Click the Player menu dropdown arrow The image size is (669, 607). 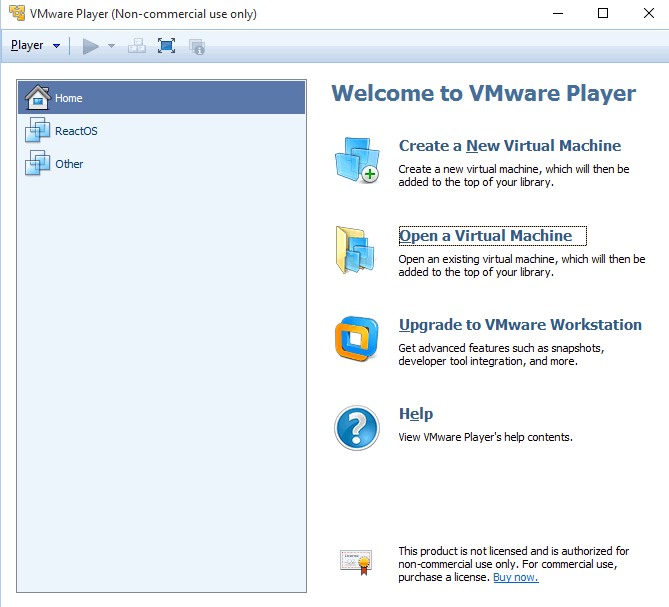[x=56, y=46]
